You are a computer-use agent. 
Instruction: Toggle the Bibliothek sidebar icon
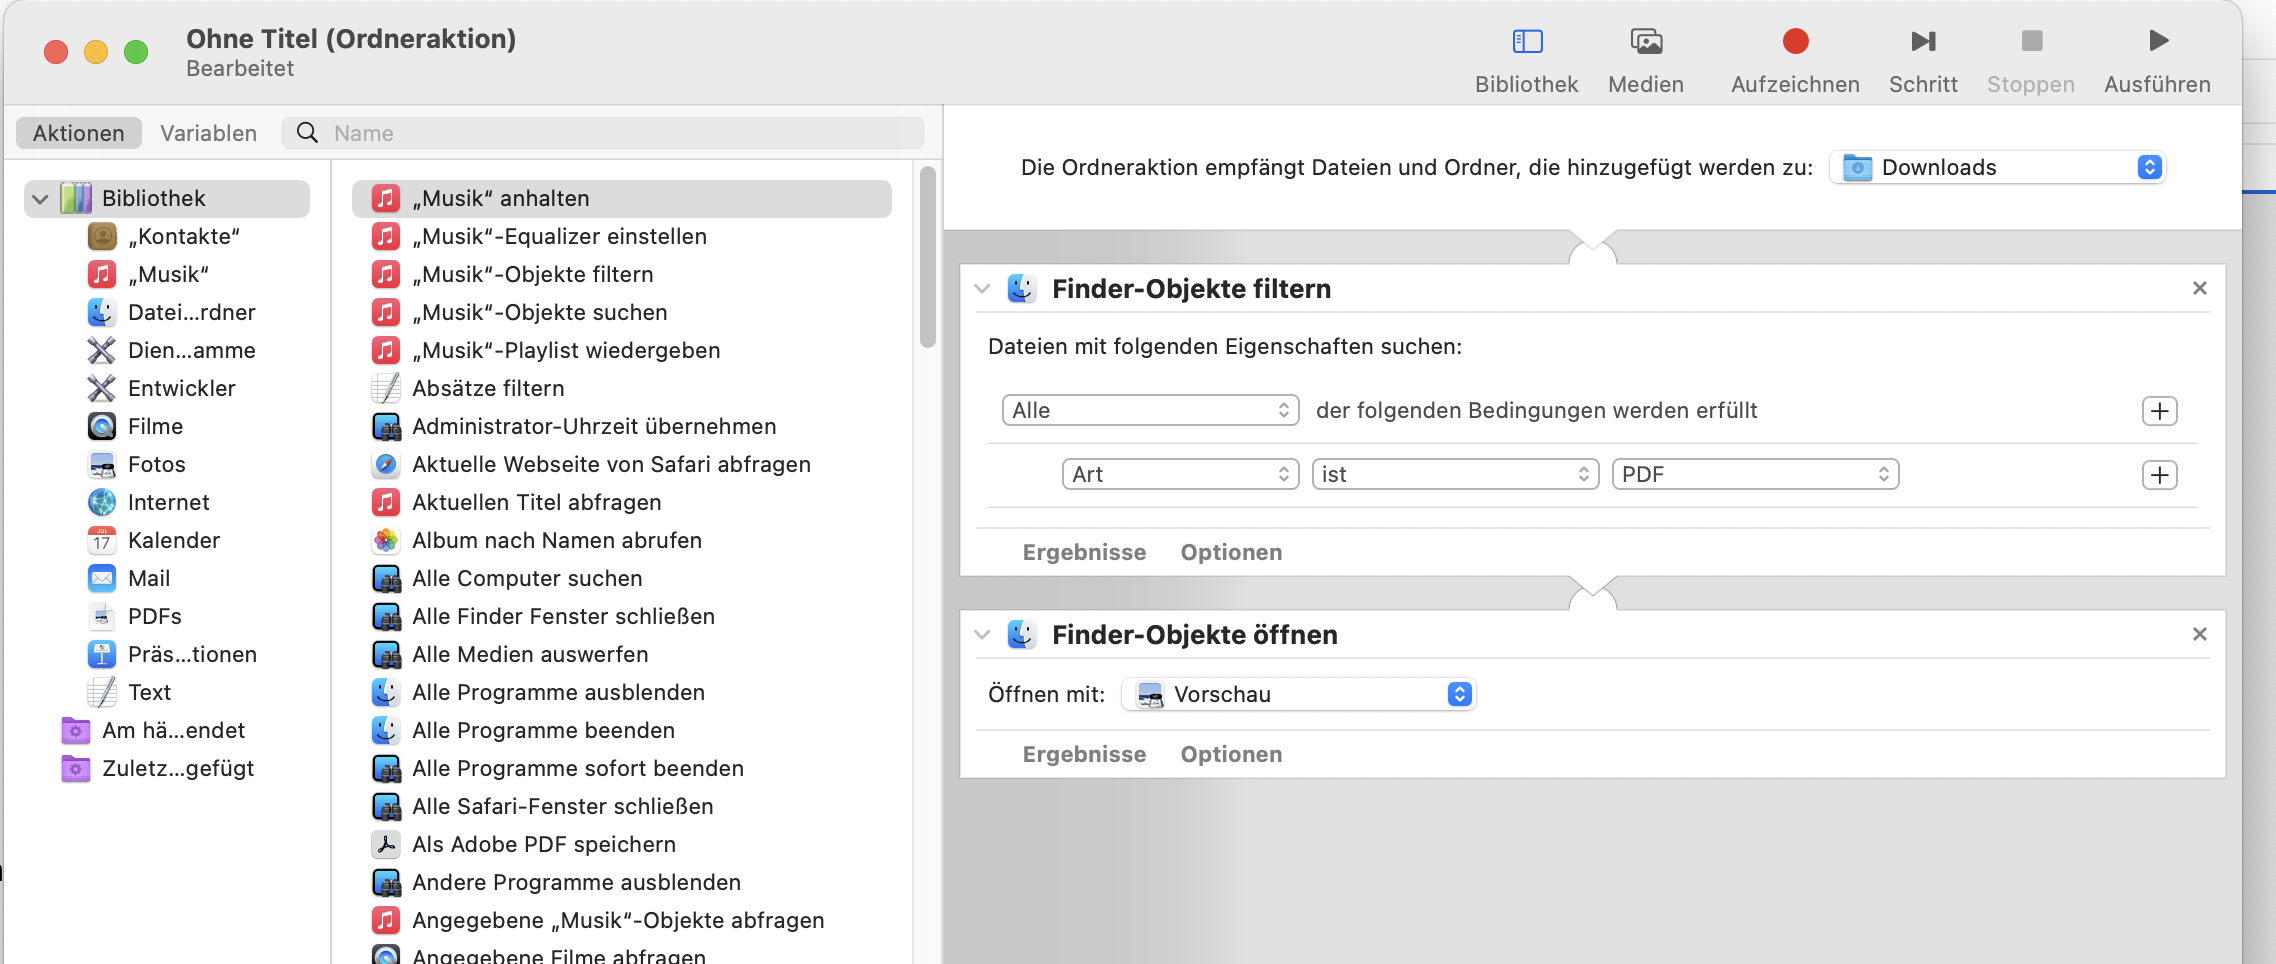1526,42
